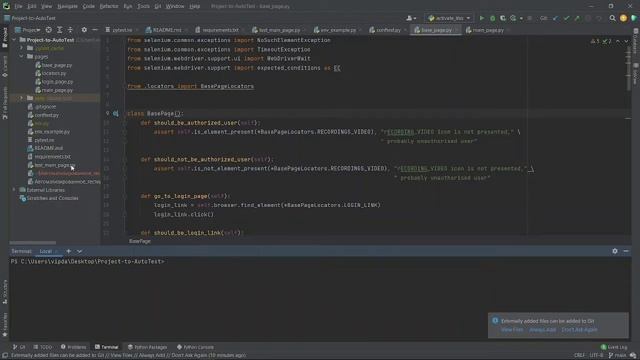640x360 pixels.
Task: Open the Refactor menu
Action: pyautogui.click(x=109, y=6)
